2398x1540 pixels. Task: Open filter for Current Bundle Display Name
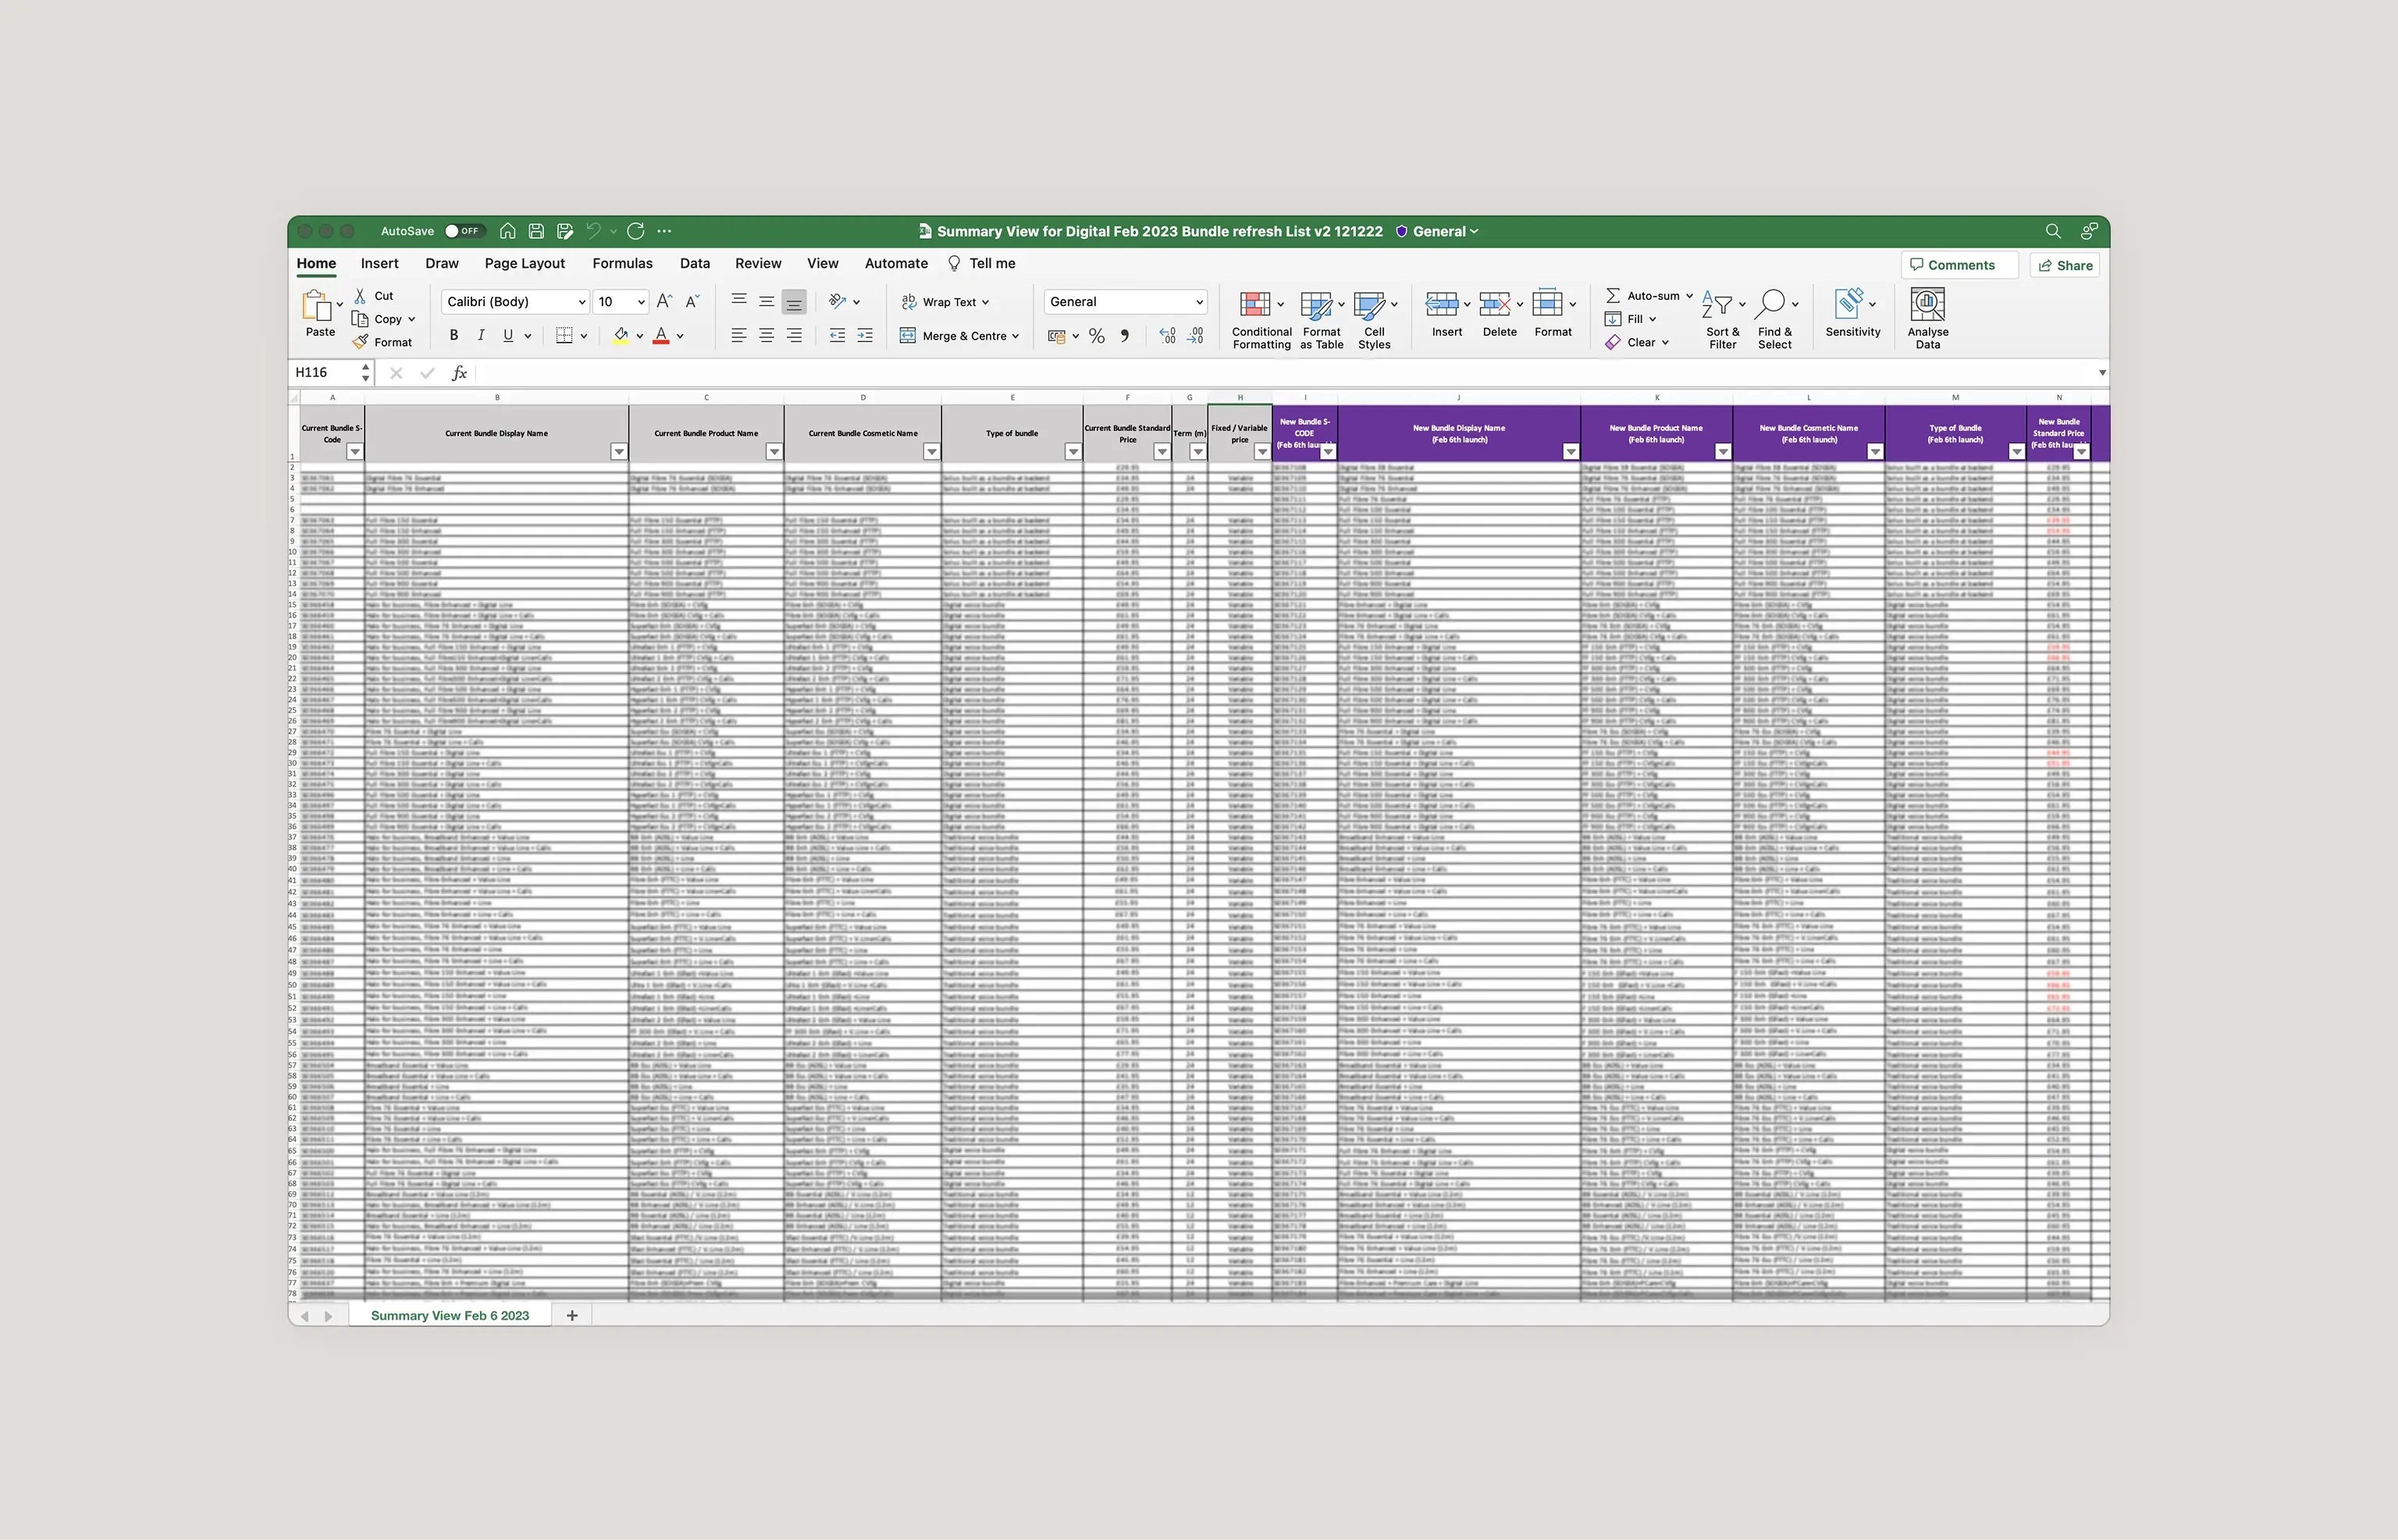point(619,452)
